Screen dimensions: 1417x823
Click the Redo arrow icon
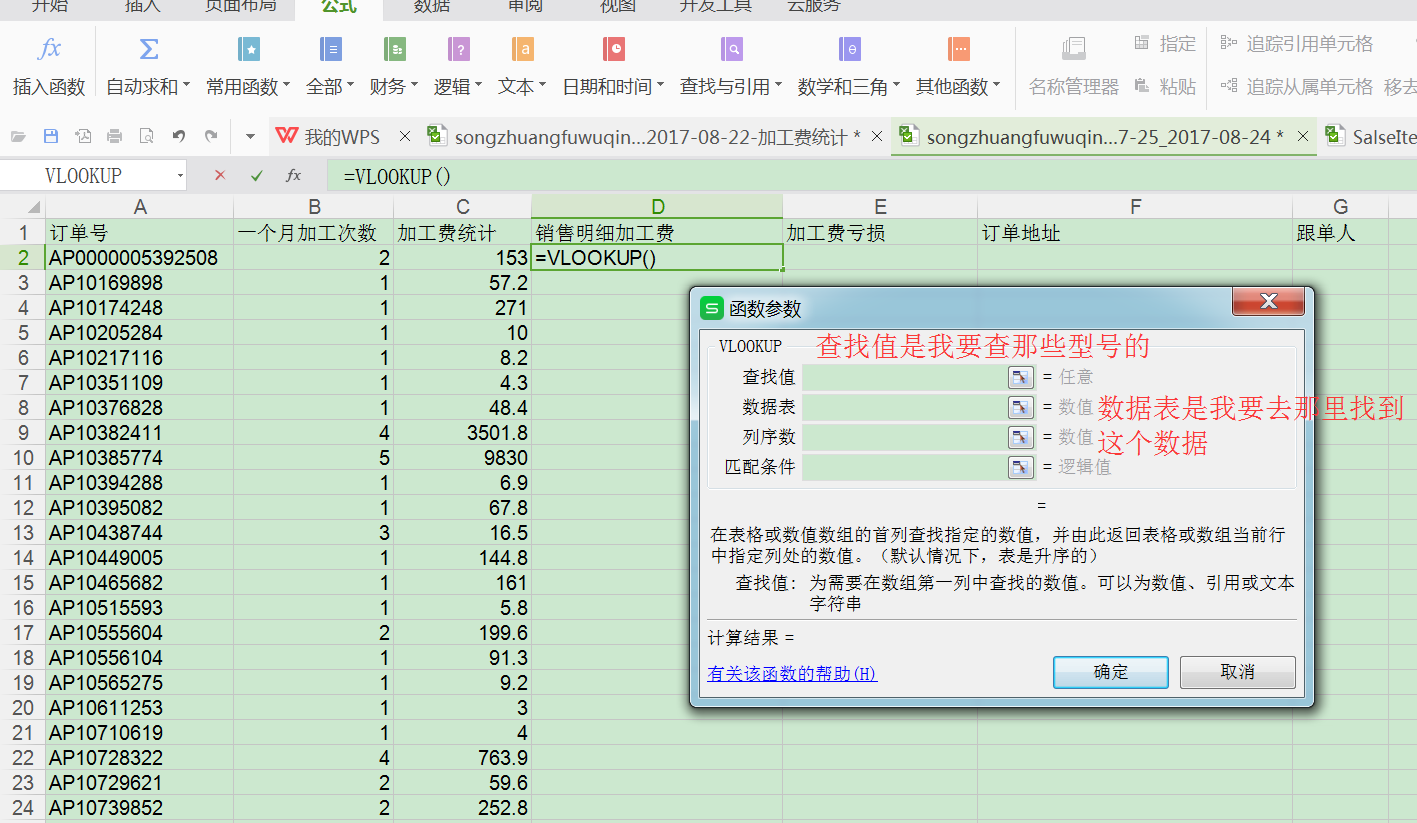coord(210,136)
